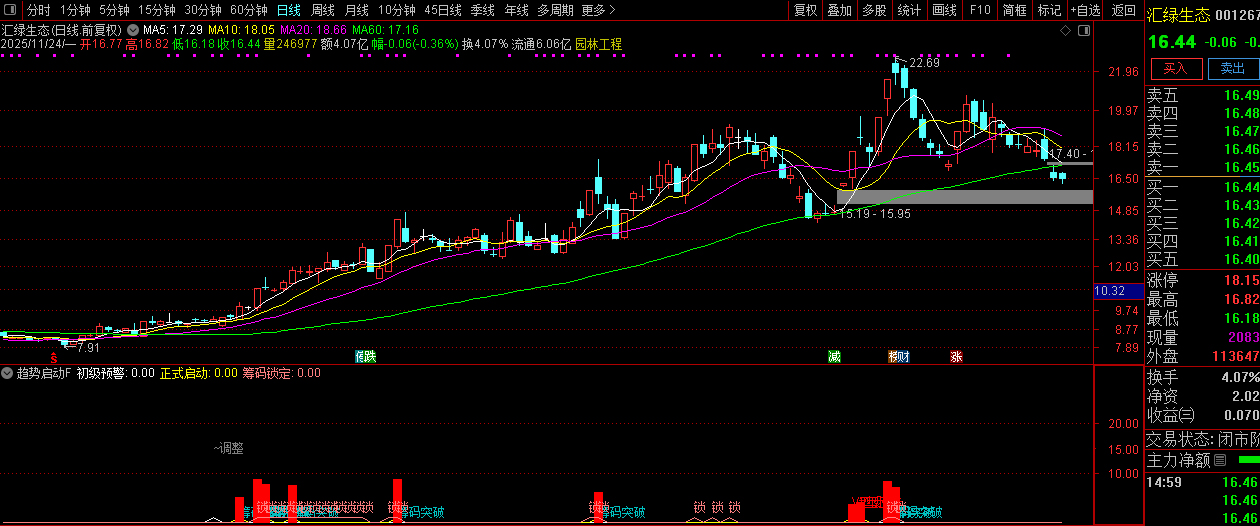The image size is (1260, 526).
Task: Switch to the 分时 view
Action: pyautogui.click(x=38, y=10)
